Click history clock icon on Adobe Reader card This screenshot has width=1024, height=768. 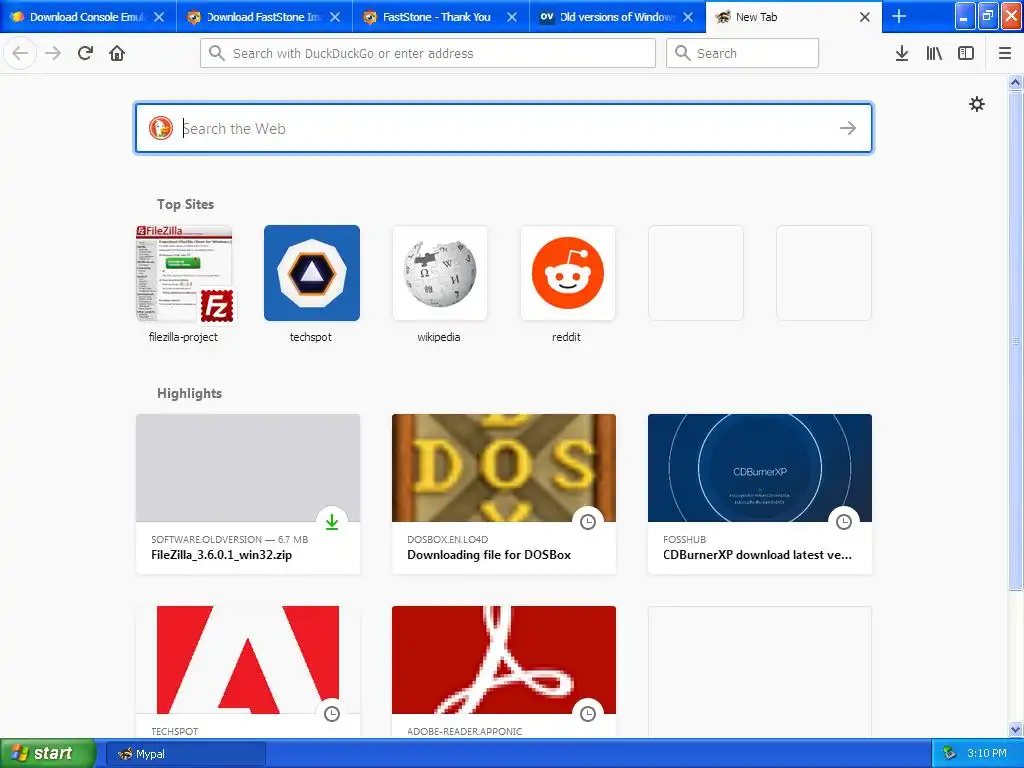588,714
